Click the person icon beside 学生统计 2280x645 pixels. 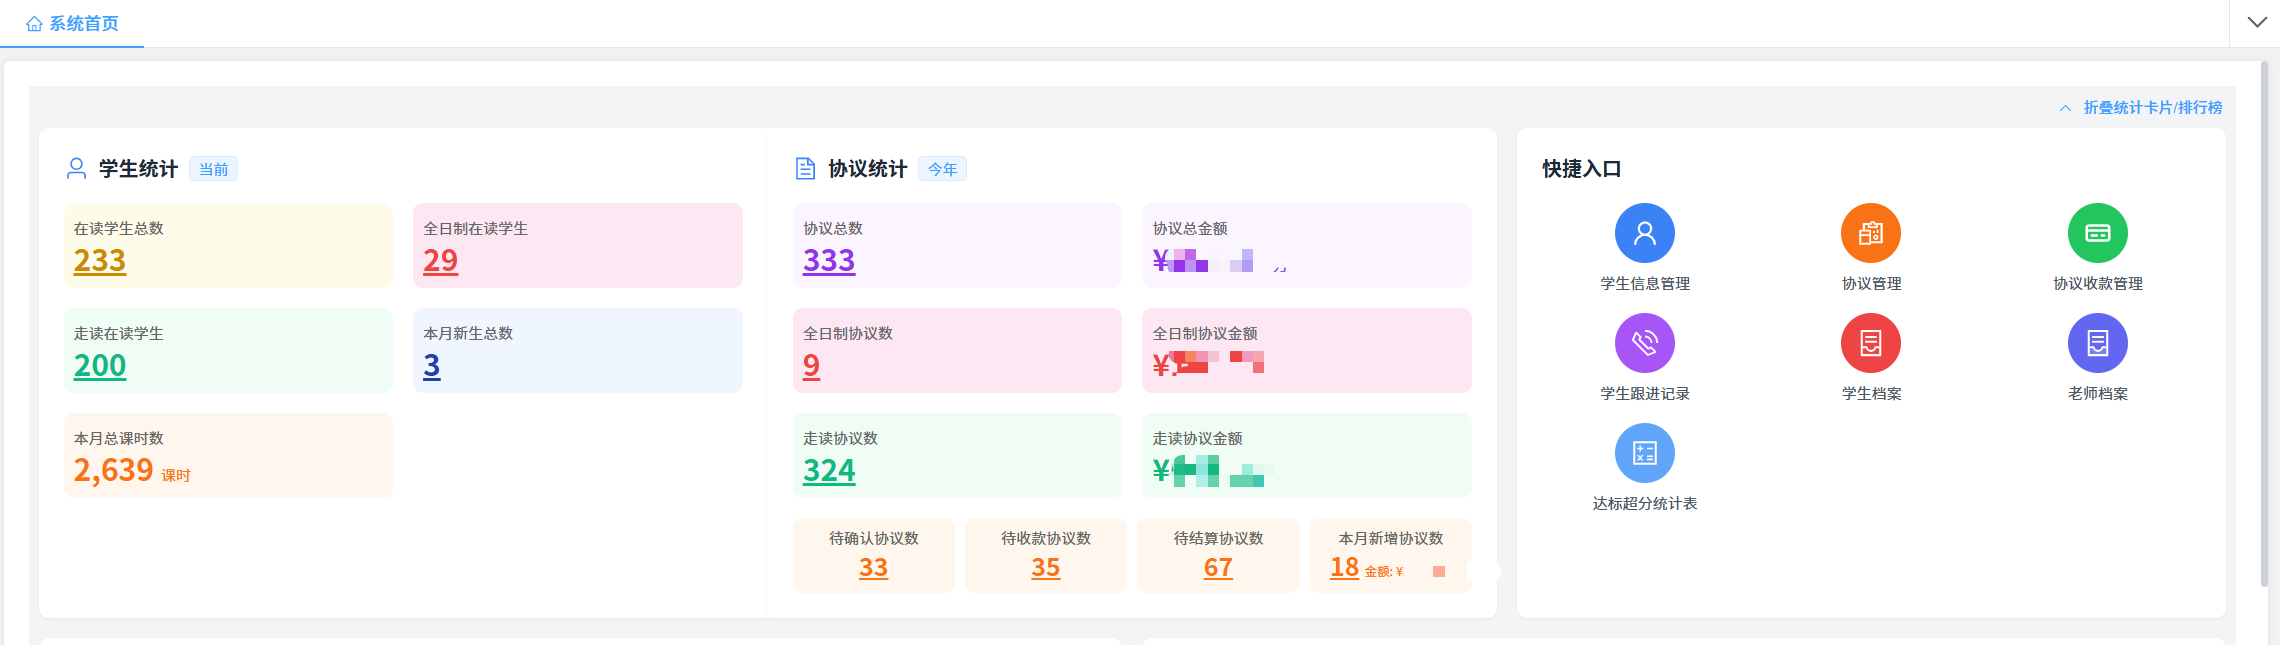coord(76,168)
